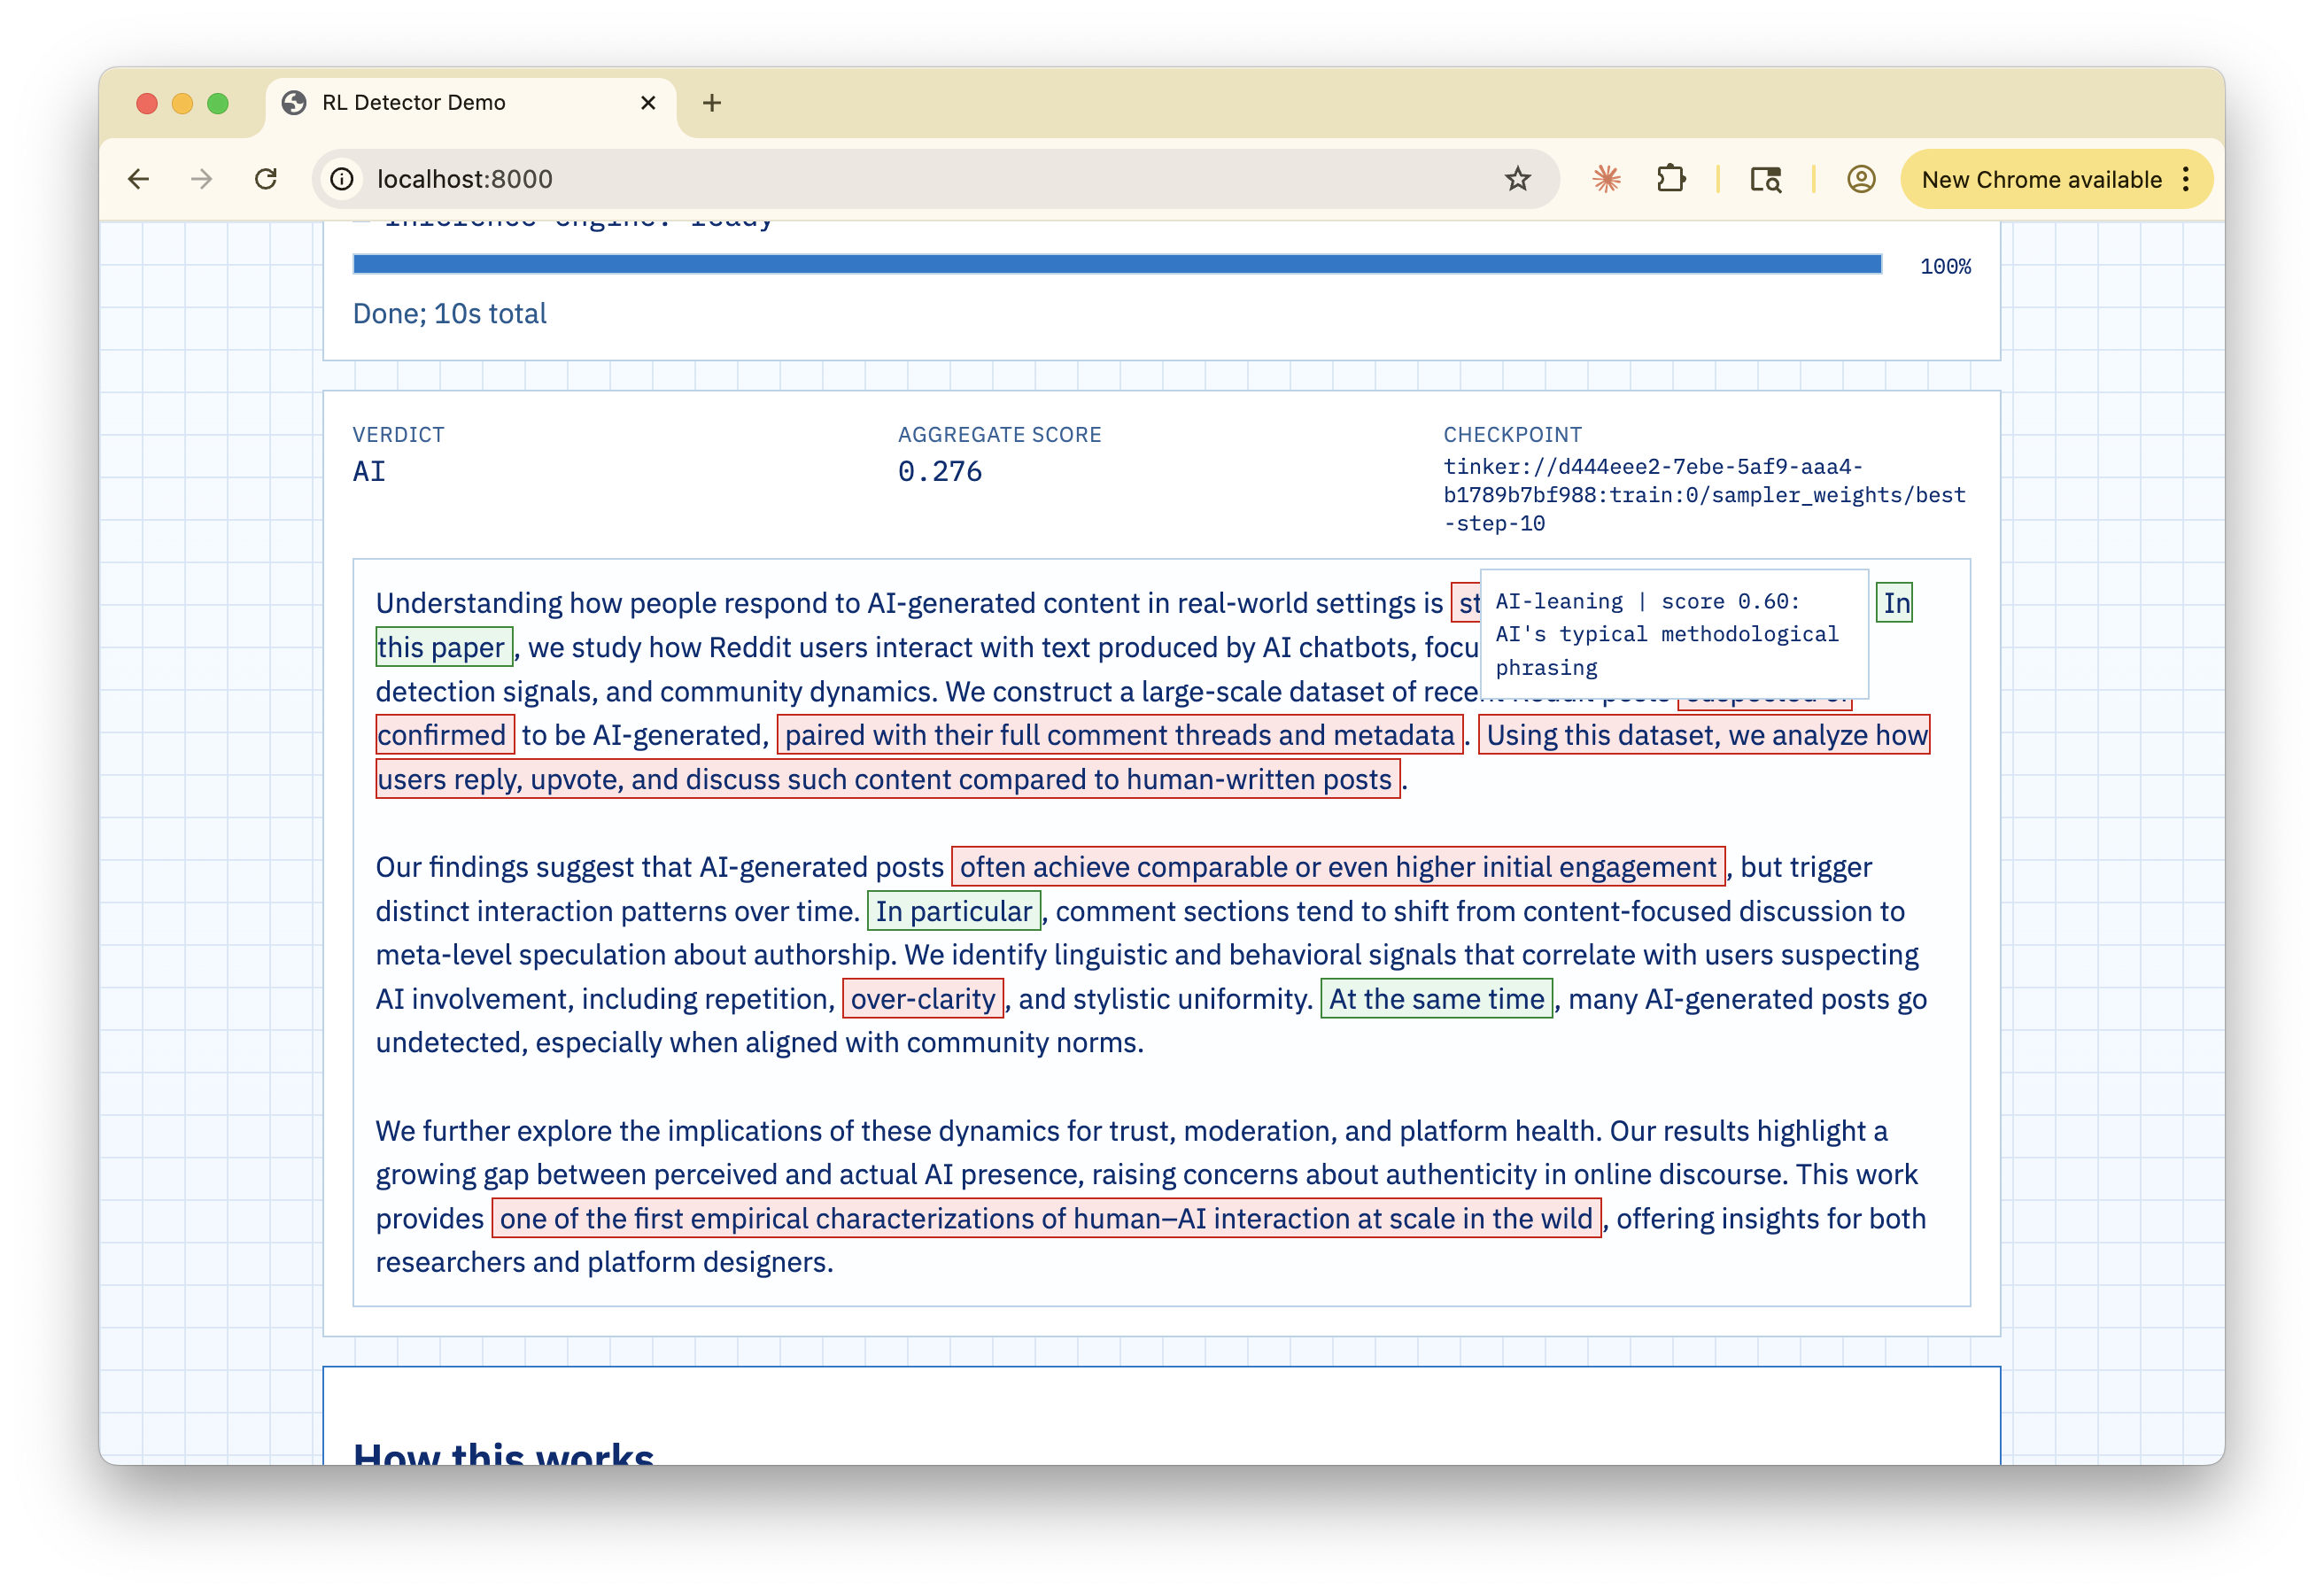The image size is (2324, 1596).
Task: Click the browser back arrow
Action: click(139, 179)
